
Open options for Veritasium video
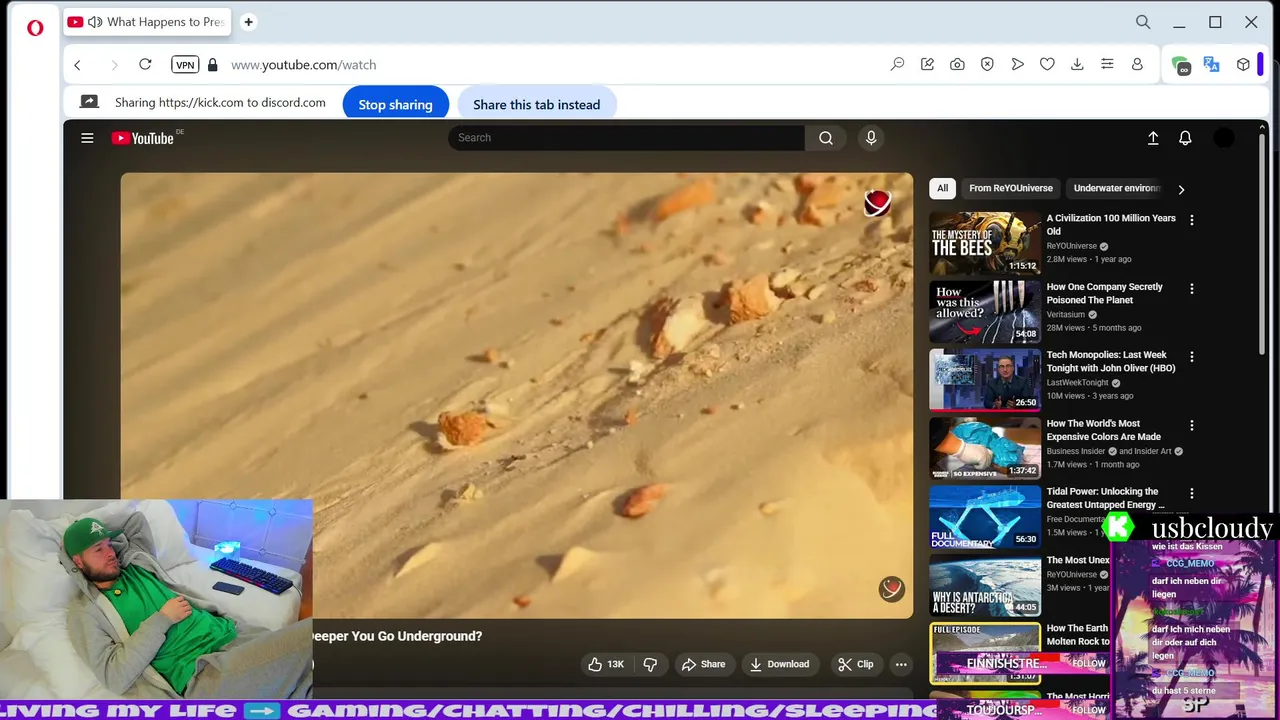pyautogui.click(x=1191, y=289)
